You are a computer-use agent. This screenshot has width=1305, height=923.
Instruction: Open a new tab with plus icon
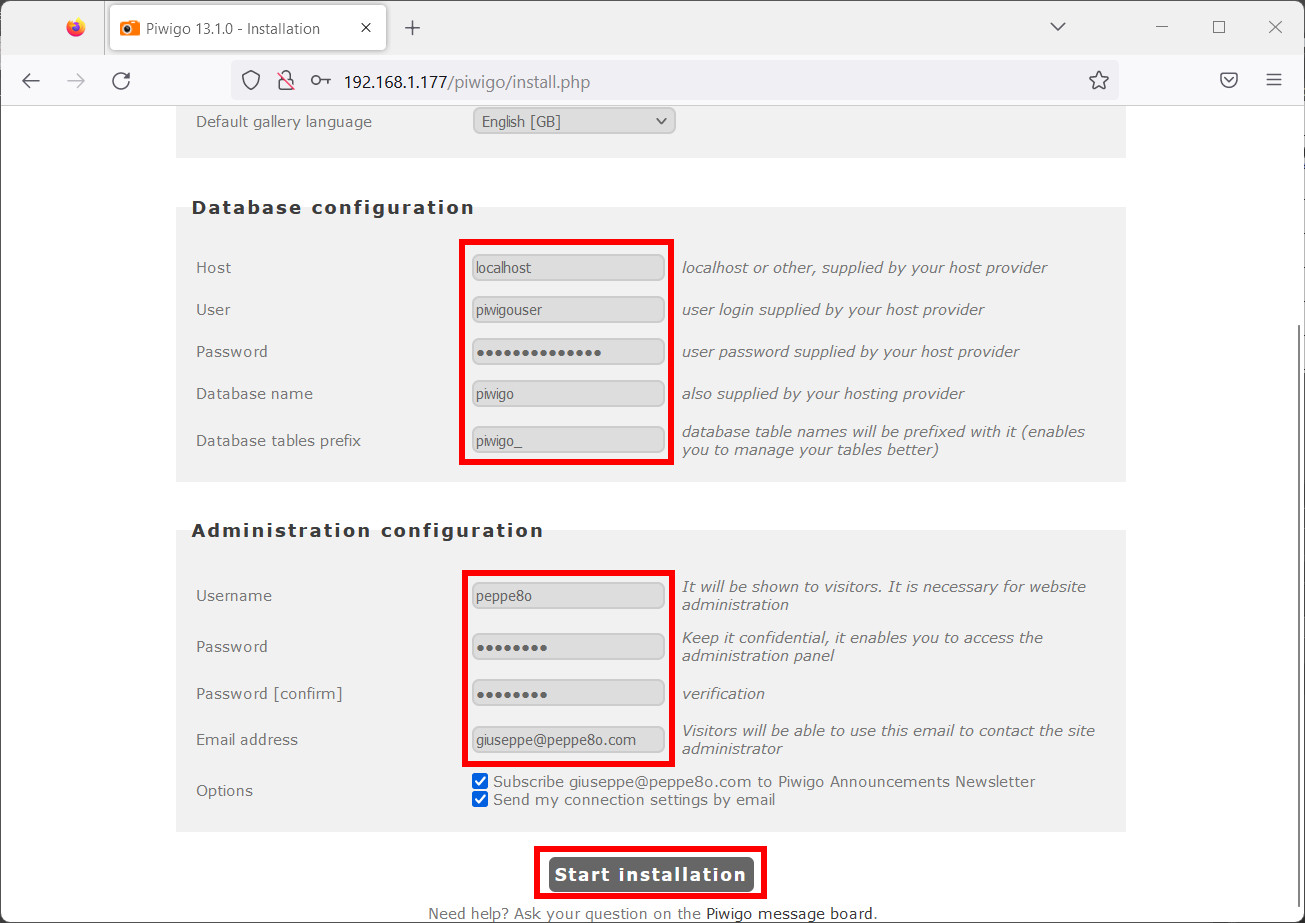point(412,28)
